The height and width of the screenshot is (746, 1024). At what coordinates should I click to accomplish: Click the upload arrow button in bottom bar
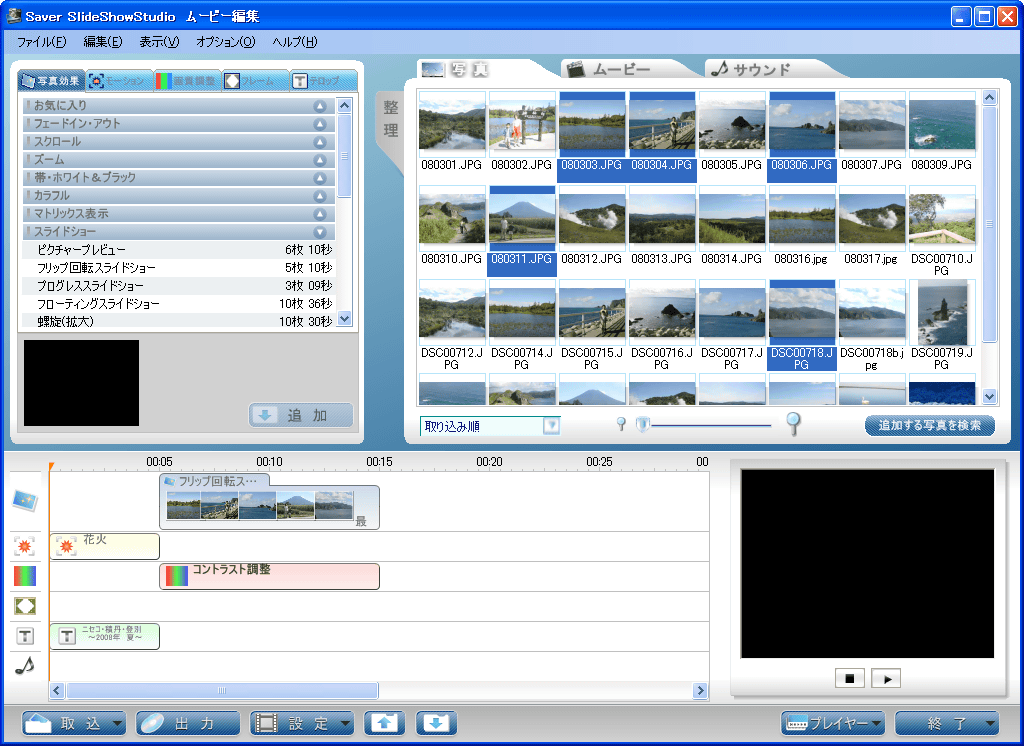pyautogui.click(x=384, y=723)
